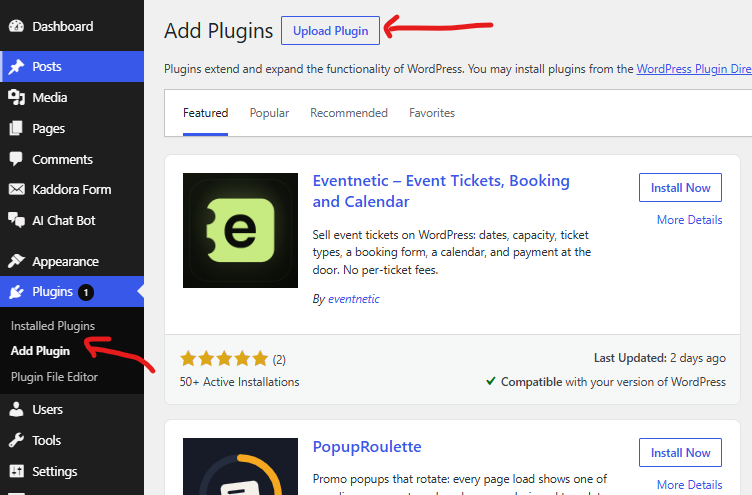Switch to the Popular tab
The height and width of the screenshot is (495, 752).
pyautogui.click(x=269, y=113)
